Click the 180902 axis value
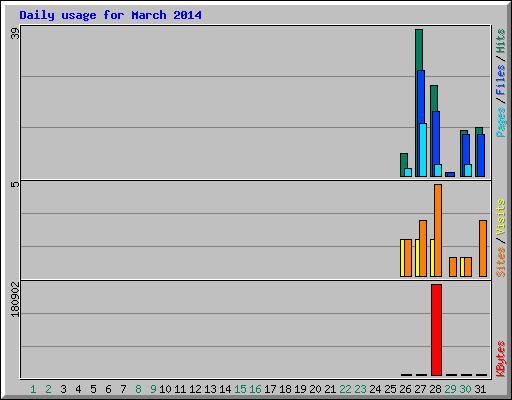The height and width of the screenshot is (400, 512). pyautogui.click(x=15, y=299)
